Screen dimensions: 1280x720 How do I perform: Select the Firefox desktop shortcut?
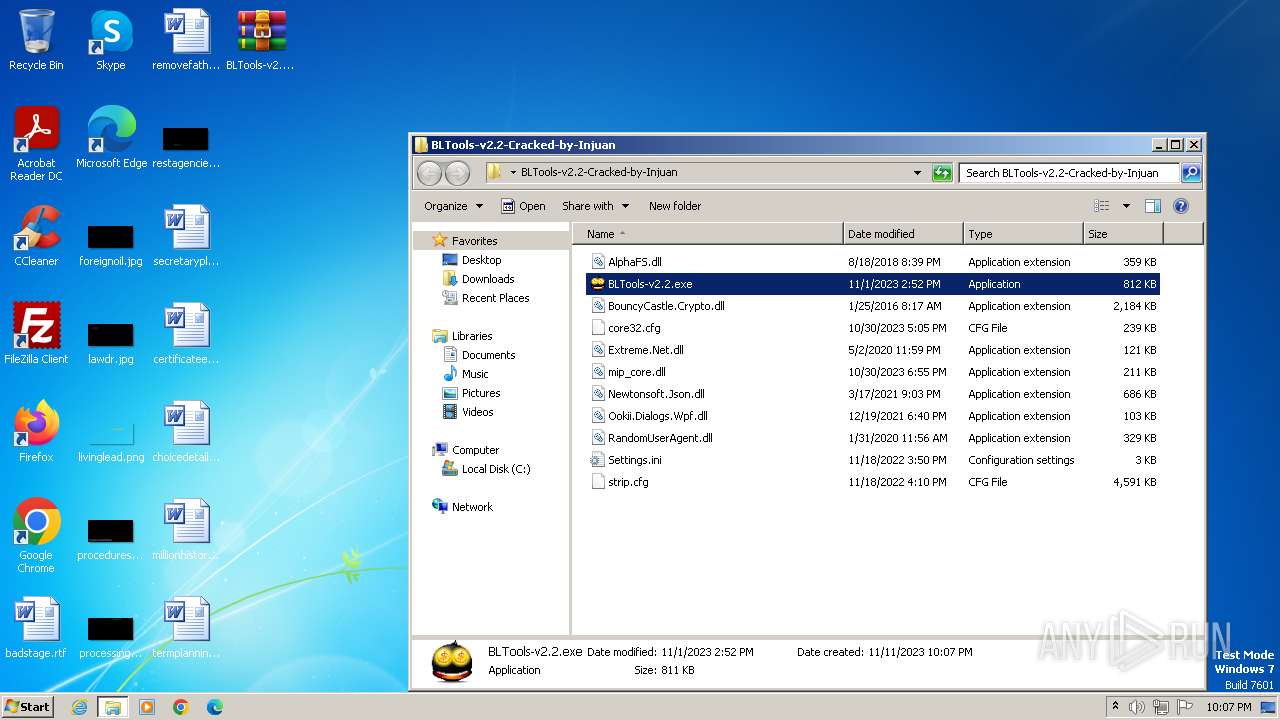tap(36, 432)
